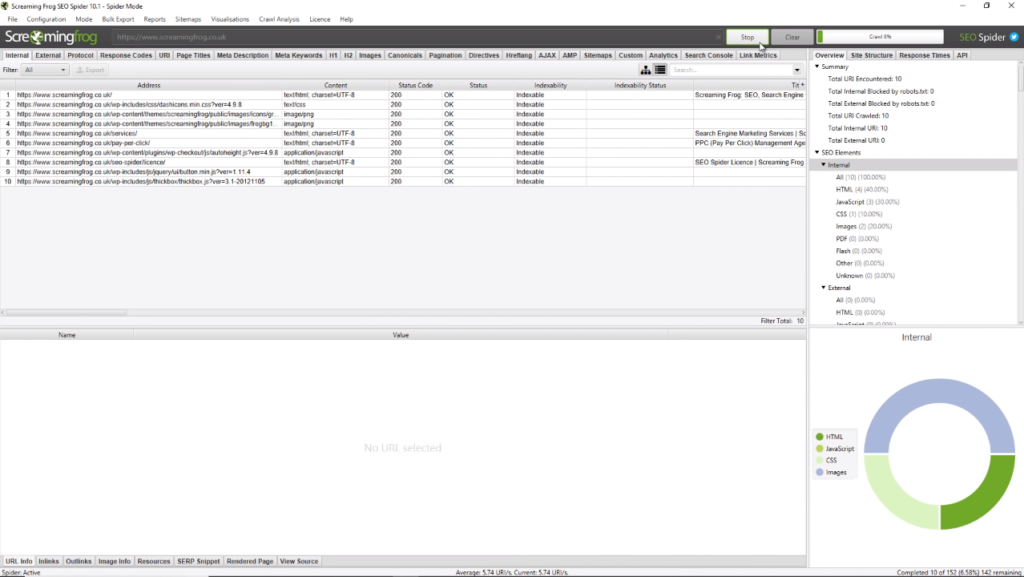1024x577 pixels.
Task: Switch to the Response Codes tab
Action: 126,55
